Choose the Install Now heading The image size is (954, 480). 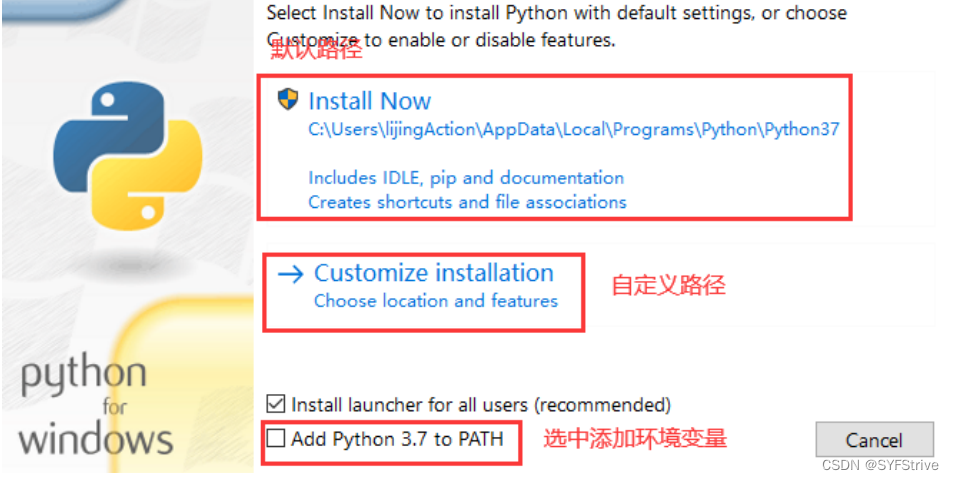click(369, 101)
